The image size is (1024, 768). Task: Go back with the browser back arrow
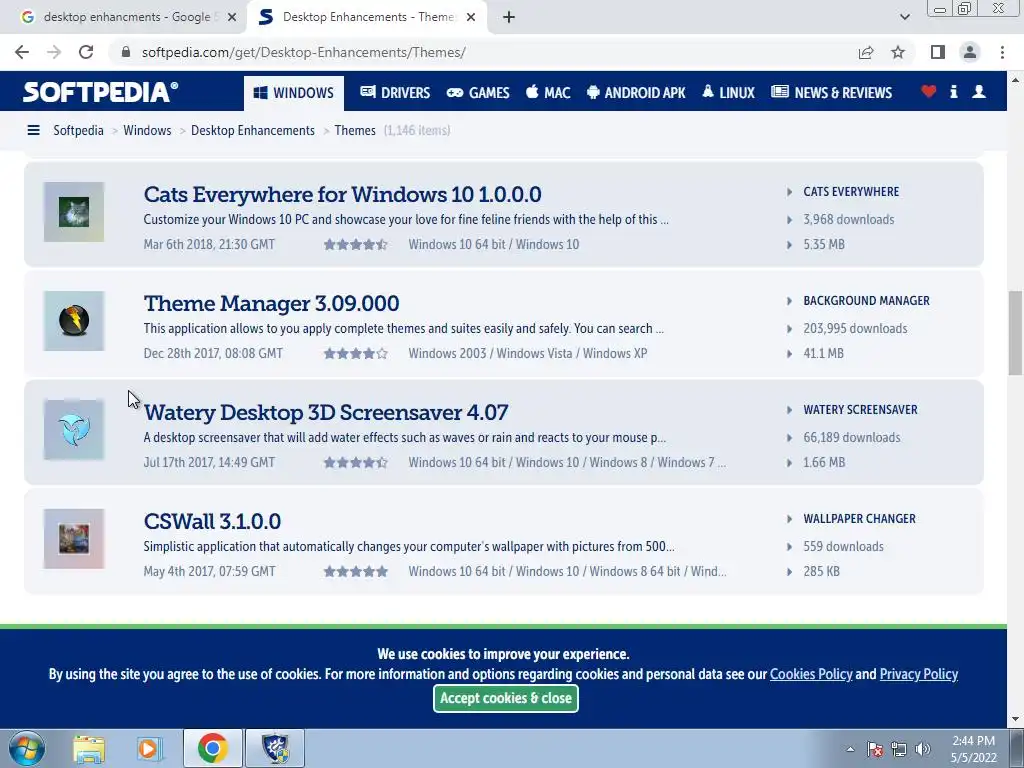(22, 52)
